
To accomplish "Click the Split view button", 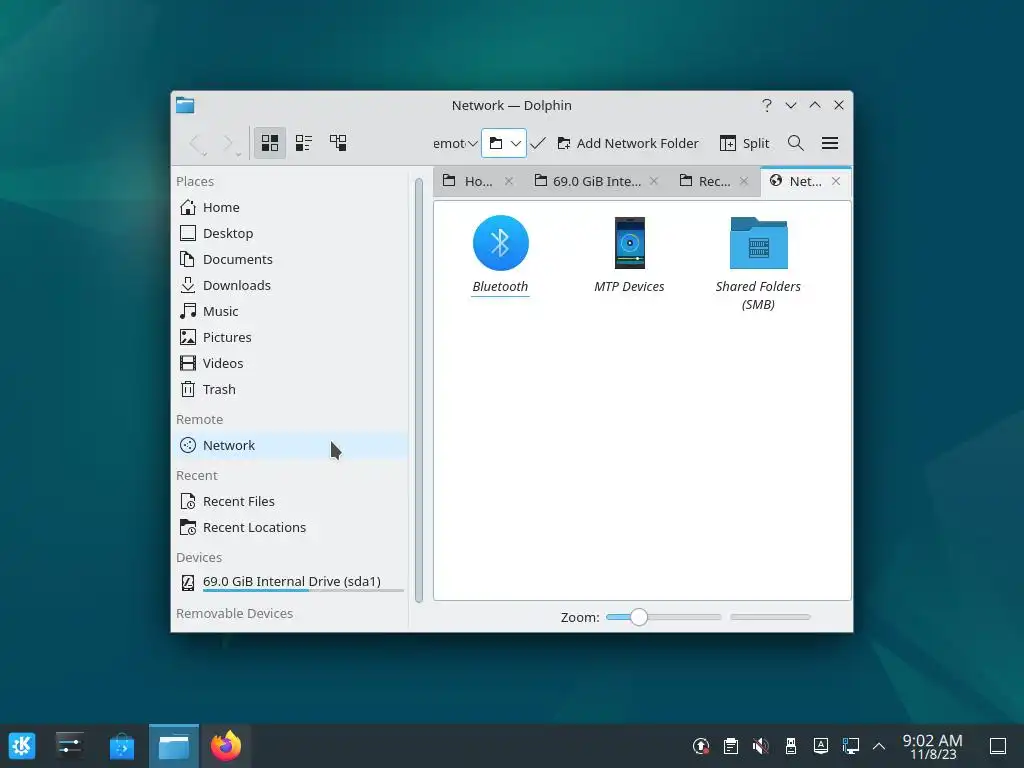I will click(x=744, y=143).
